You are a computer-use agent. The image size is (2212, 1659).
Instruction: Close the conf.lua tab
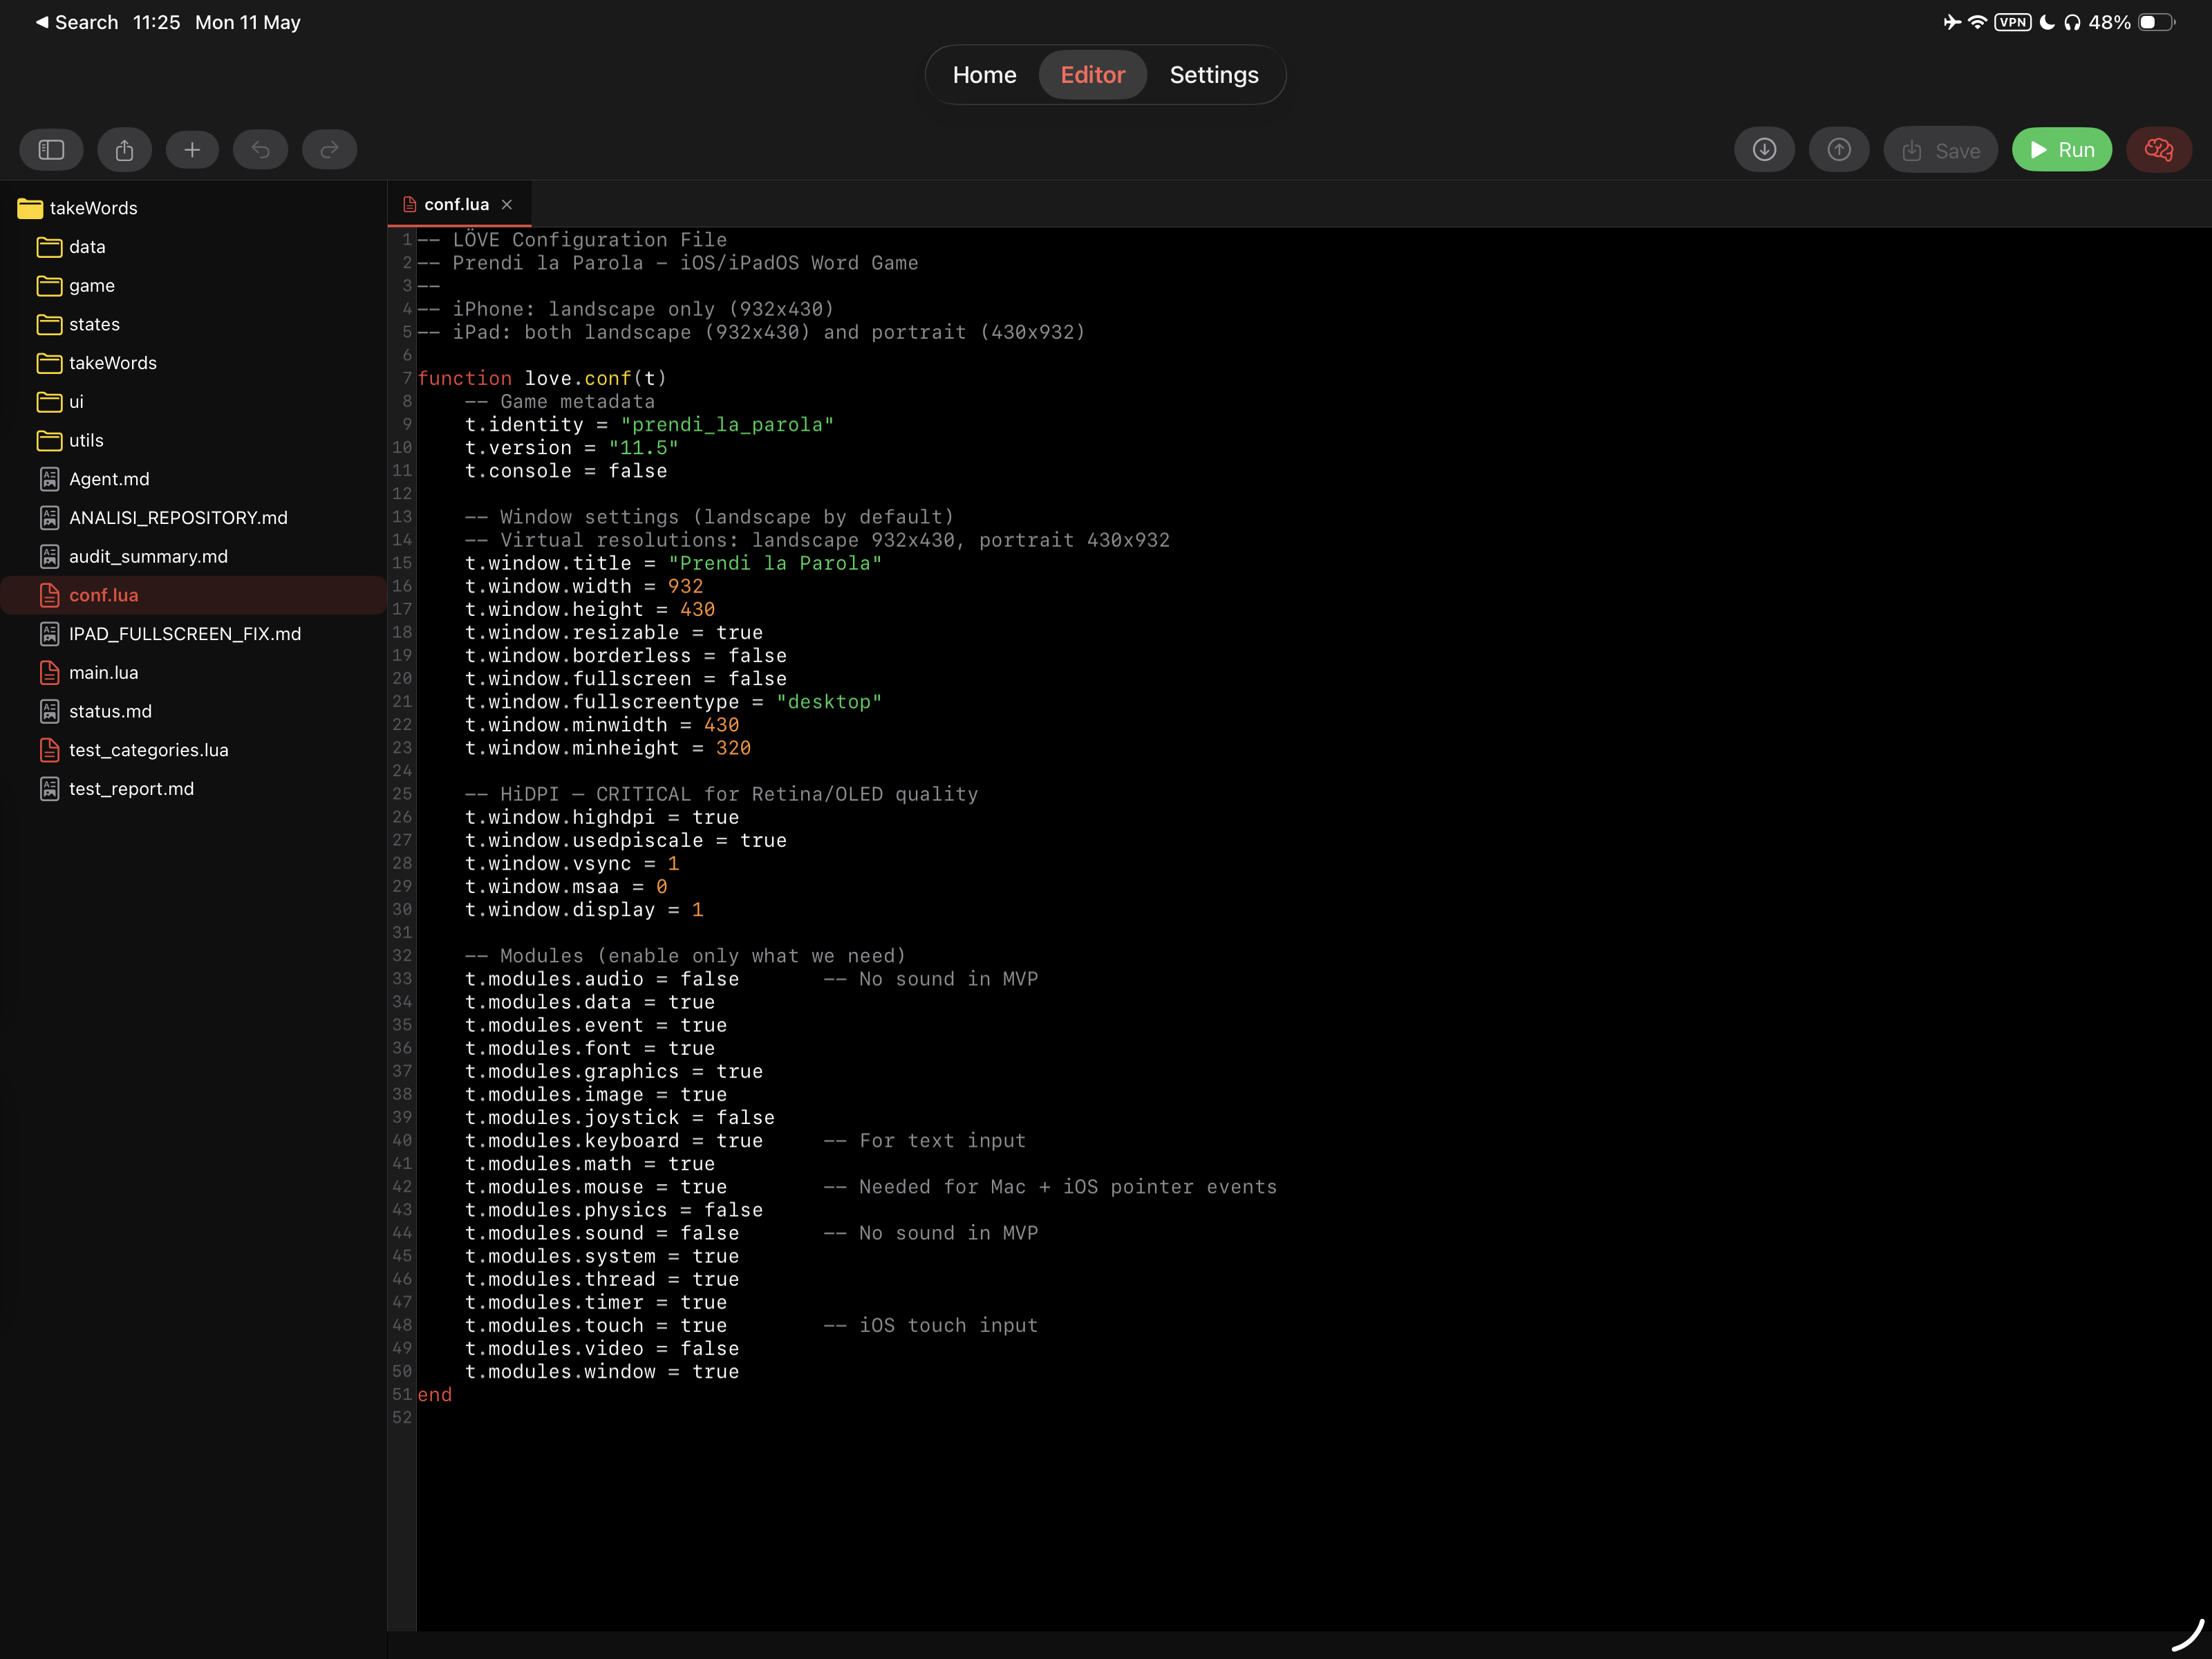(x=507, y=204)
